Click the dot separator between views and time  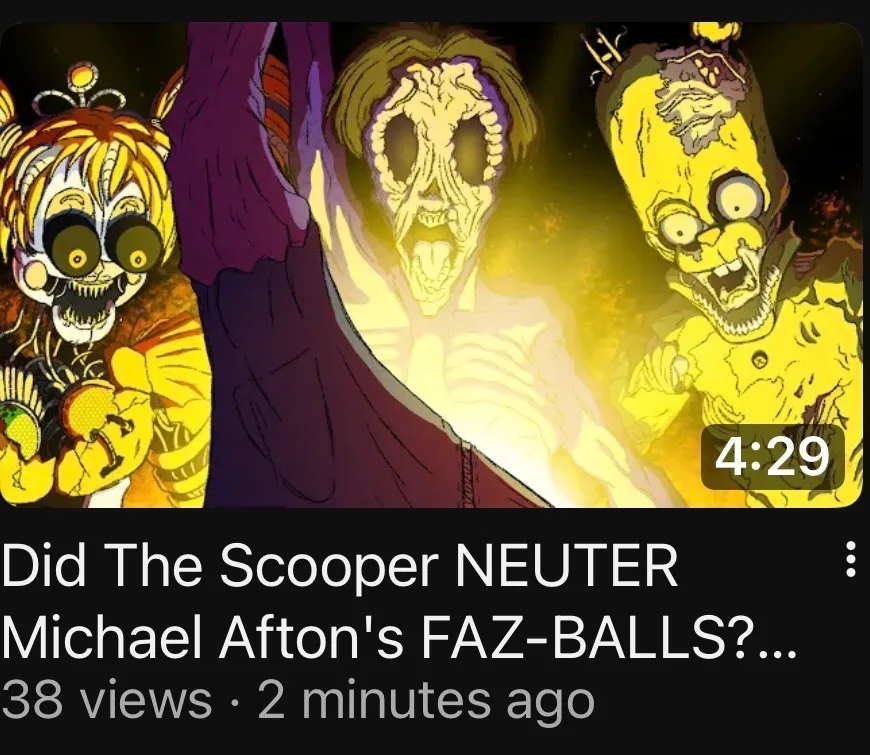235,703
